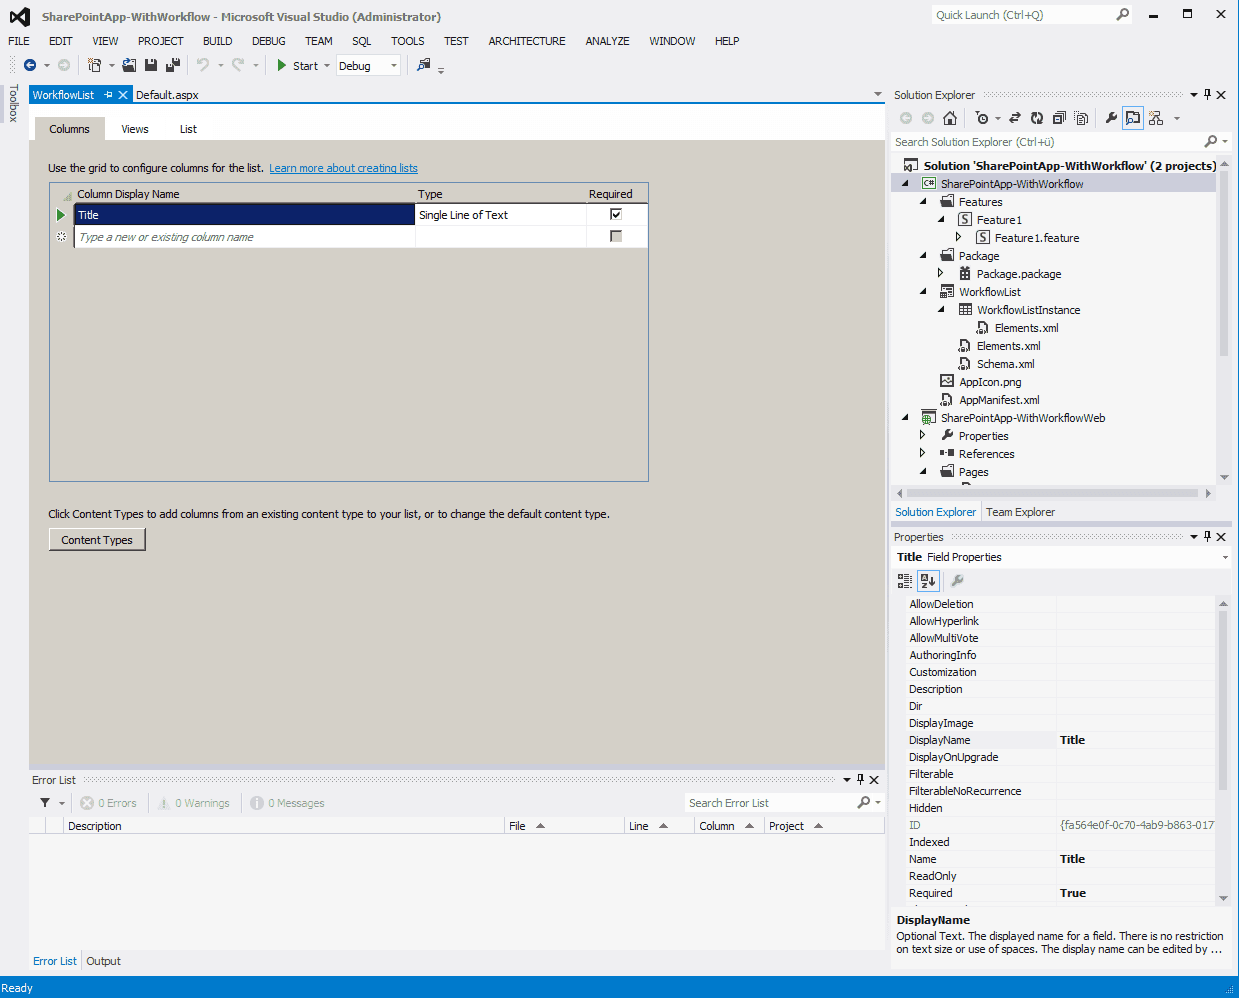The height and width of the screenshot is (998, 1239).
Task: Uncheck the Required checkbox for Title column
Action: pyautogui.click(x=616, y=215)
